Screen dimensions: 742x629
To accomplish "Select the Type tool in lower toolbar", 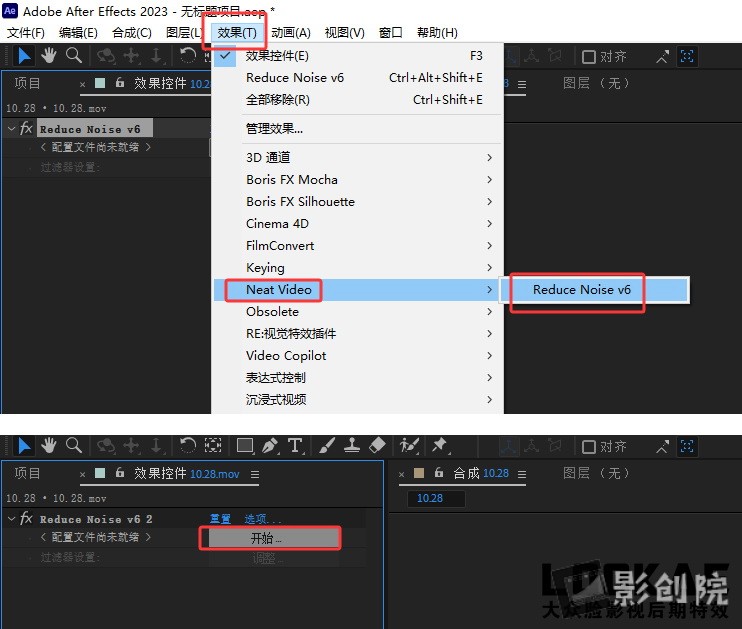I will coord(296,446).
